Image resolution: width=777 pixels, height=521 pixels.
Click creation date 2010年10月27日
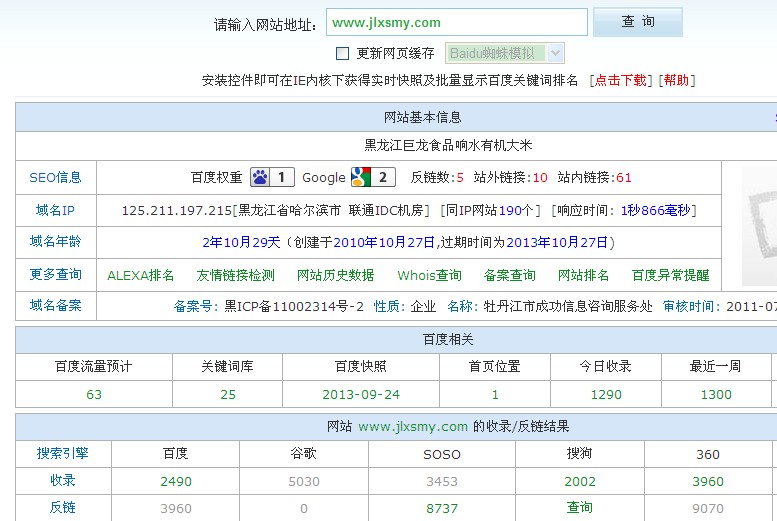[x=384, y=242]
